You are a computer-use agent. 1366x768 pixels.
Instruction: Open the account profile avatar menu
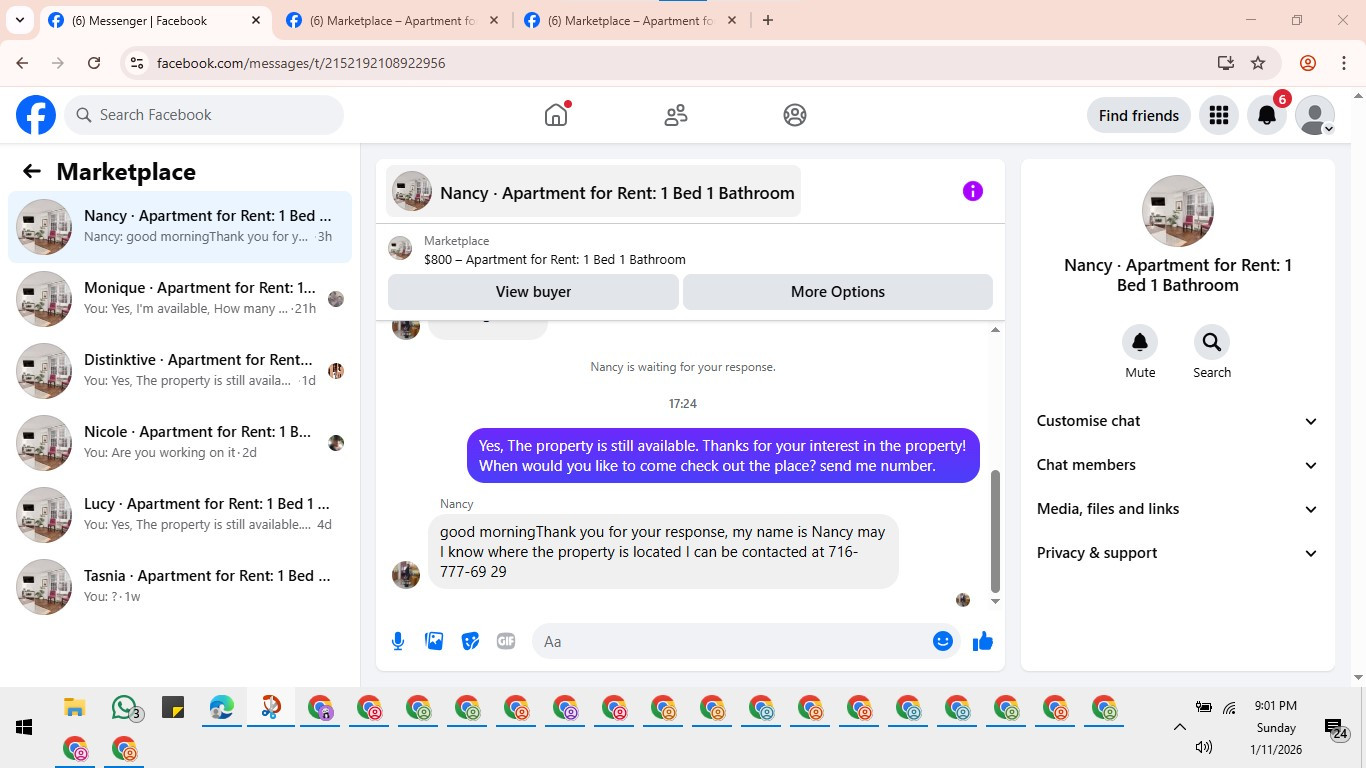(1315, 115)
